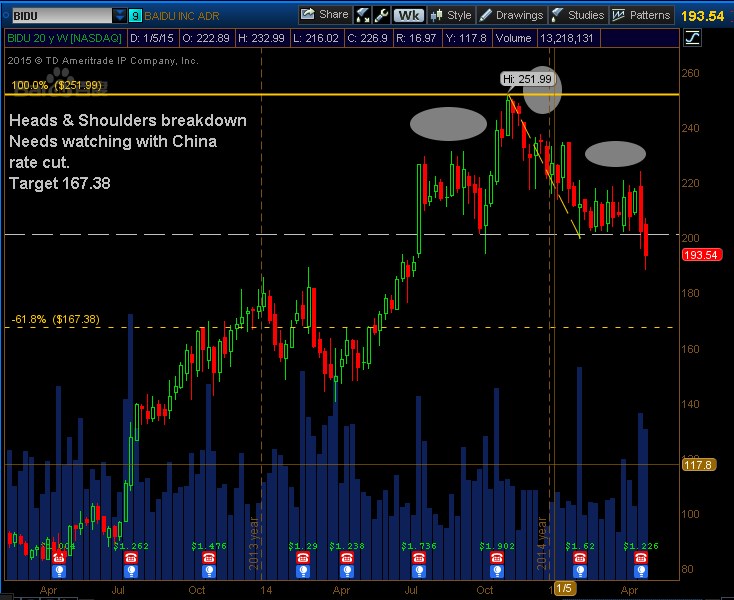This screenshot has width=734, height=600.
Task: Click the blue bulb icon under $1.226
Action: click(x=641, y=571)
